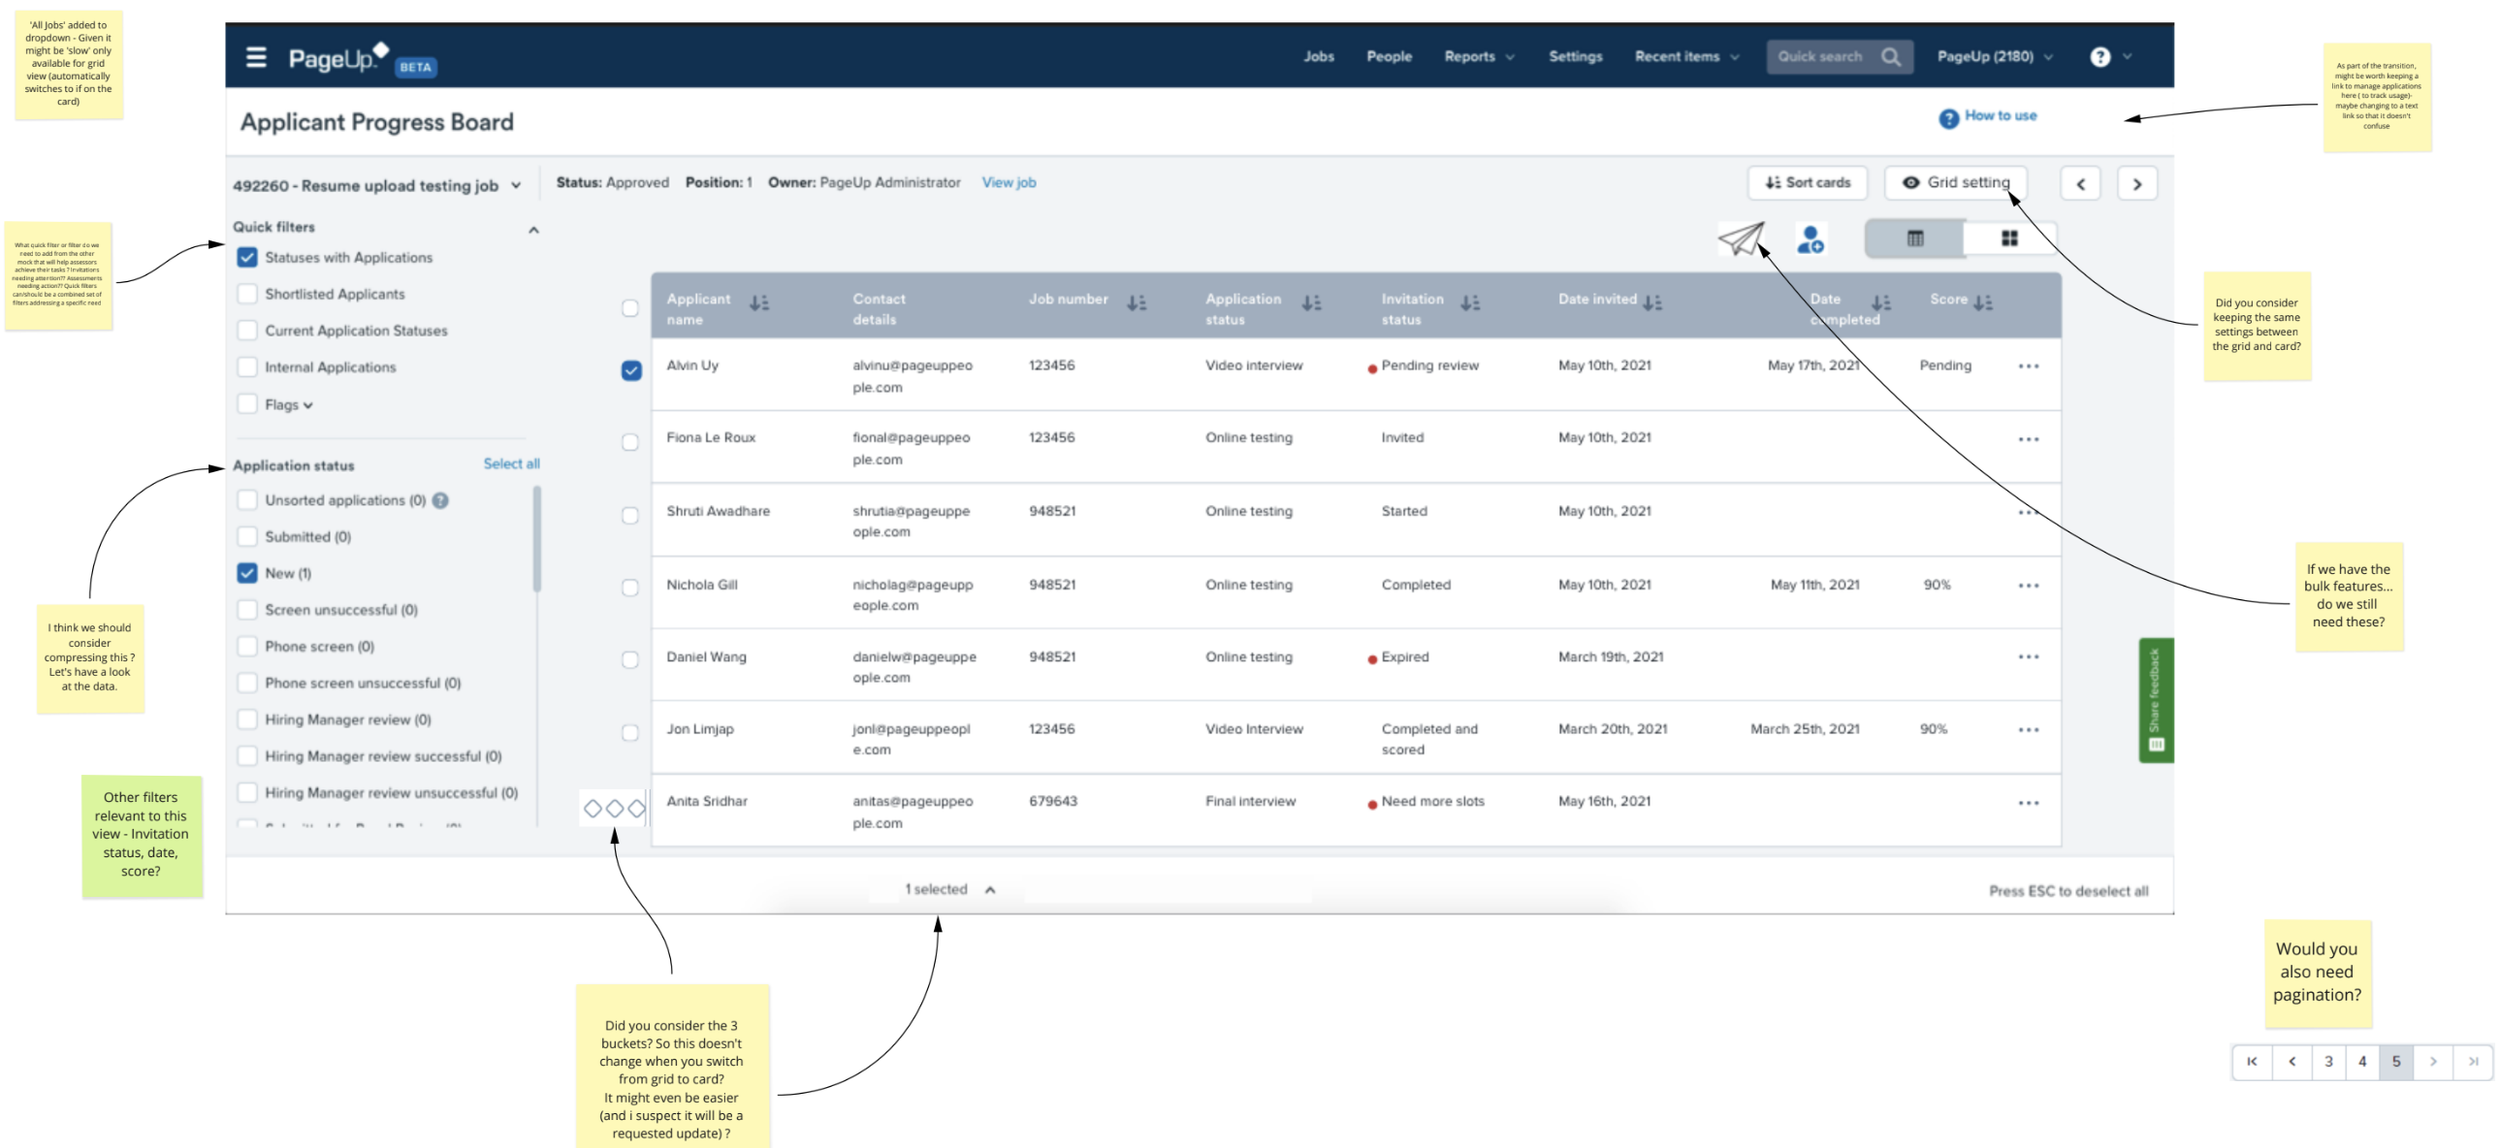The image size is (2500, 1148).
Task: Sort by Score column icon
Action: pos(1983,302)
